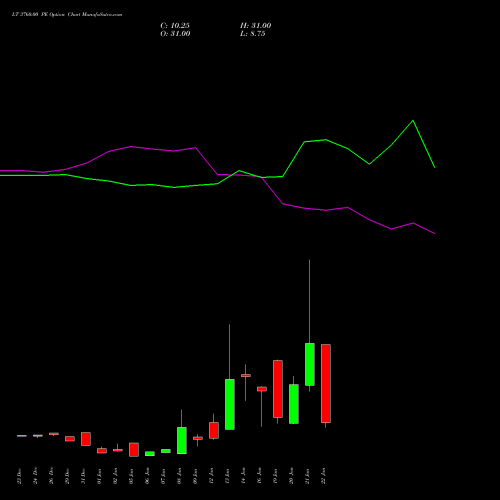Click the LT 3760.00 PE Options chart title
Viewport: 500px width, 500px height.
click(67, 15)
